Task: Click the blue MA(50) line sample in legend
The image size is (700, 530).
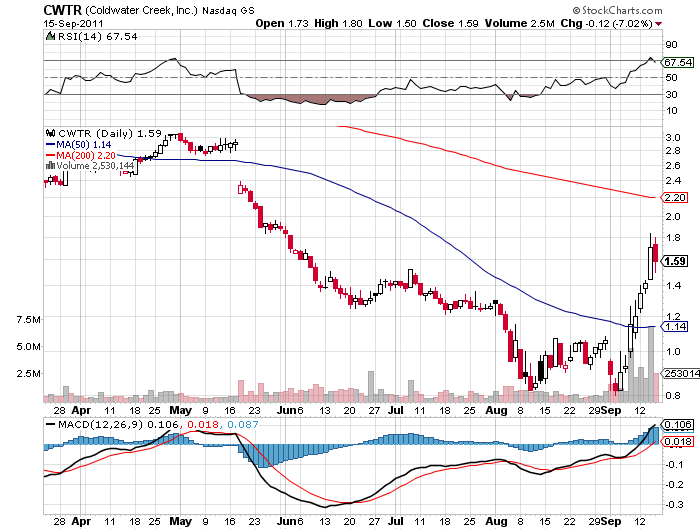Action: (50, 145)
